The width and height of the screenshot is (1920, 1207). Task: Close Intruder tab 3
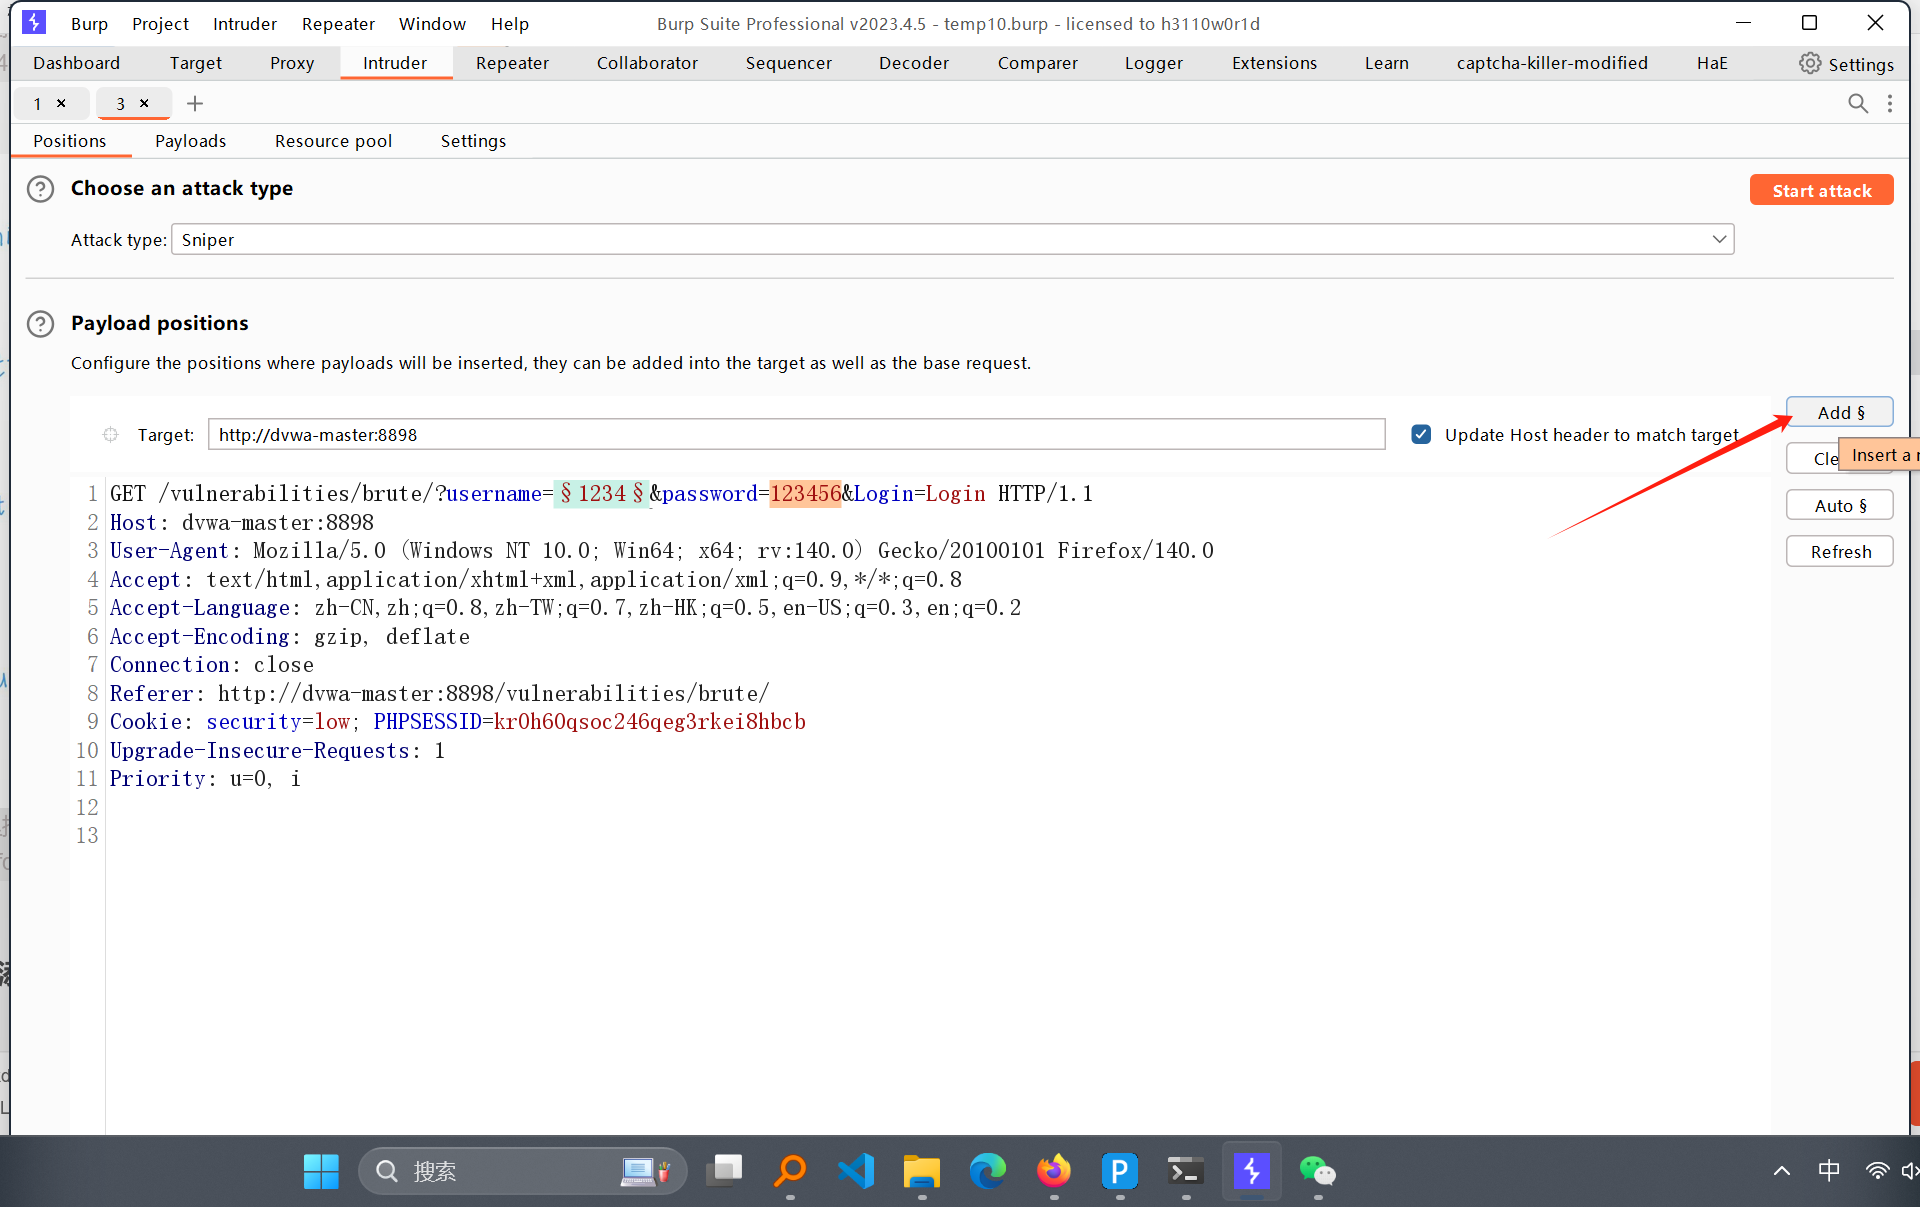pyautogui.click(x=144, y=103)
